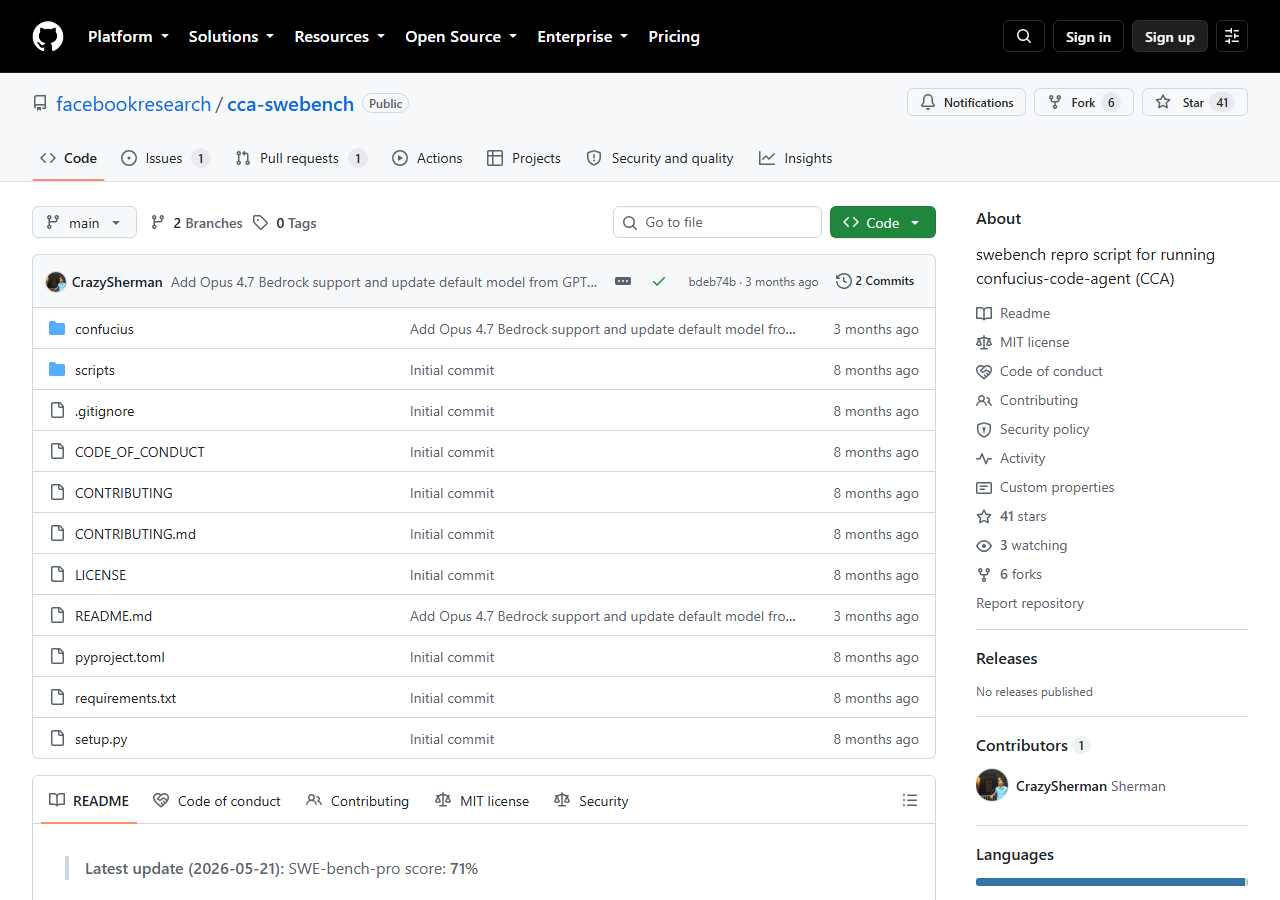This screenshot has width=1280, height=900.
Task: Open the Insights tab
Action: [x=795, y=158]
